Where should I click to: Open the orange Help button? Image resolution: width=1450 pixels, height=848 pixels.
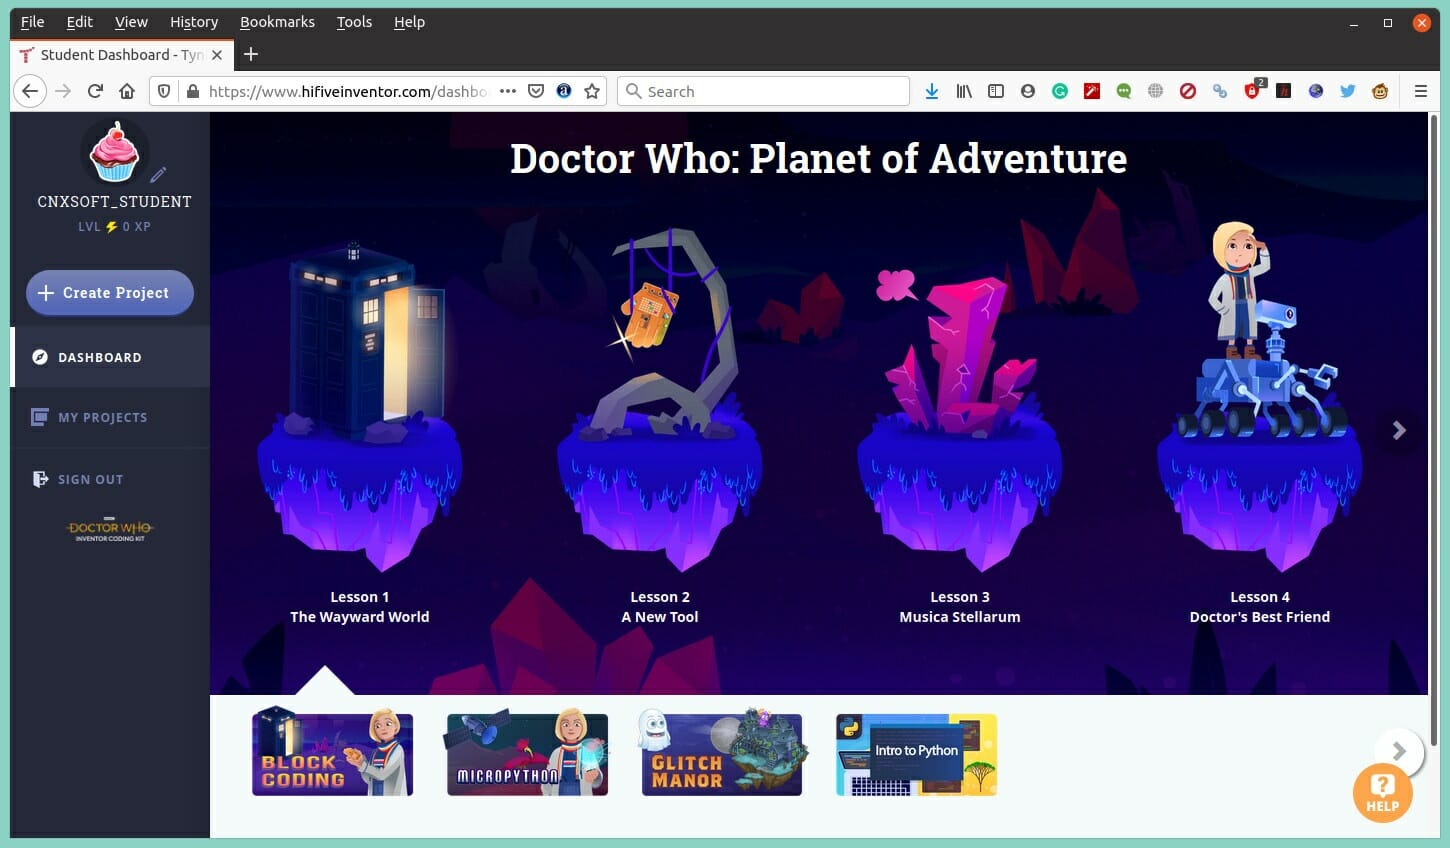click(1383, 792)
